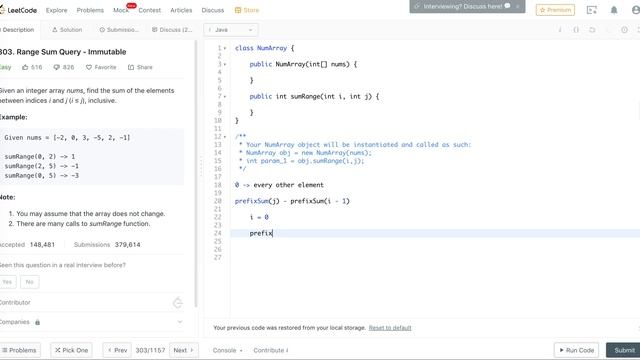This screenshot has width=640, height=360.
Task: Open the Problems list button at bottom
Action: (20, 350)
